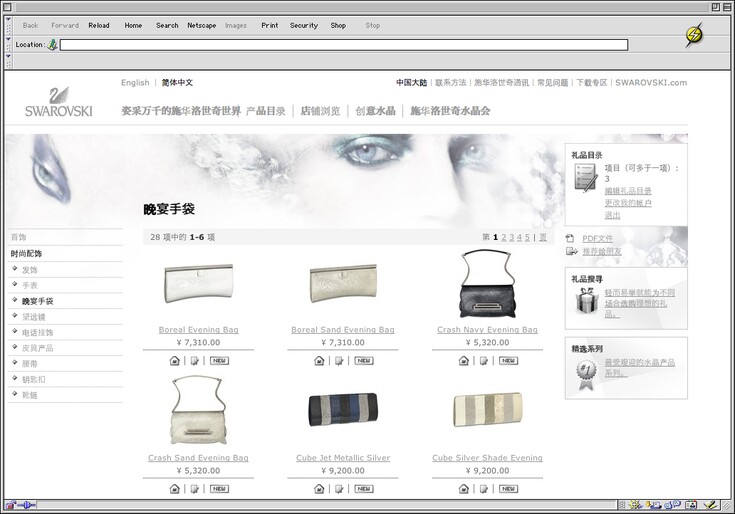Switch language to English
This screenshot has height=514, width=735.
[x=135, y=82]
